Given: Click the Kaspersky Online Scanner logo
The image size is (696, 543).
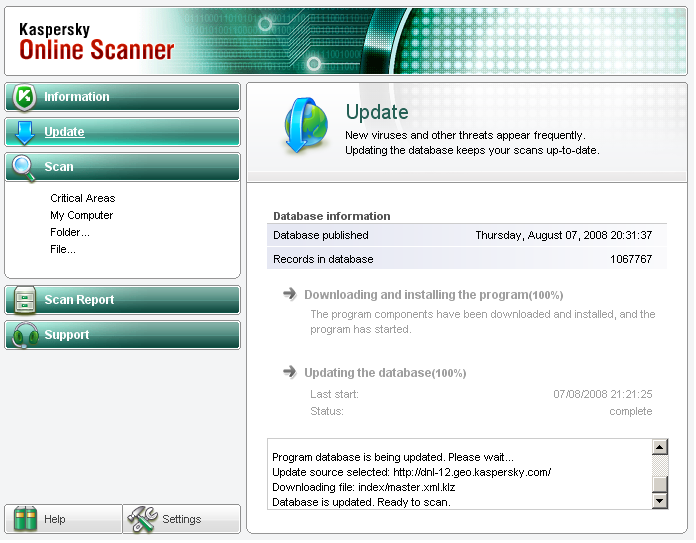Looking at the screenshot, I should pyautogui.click(x=97, y=42).
